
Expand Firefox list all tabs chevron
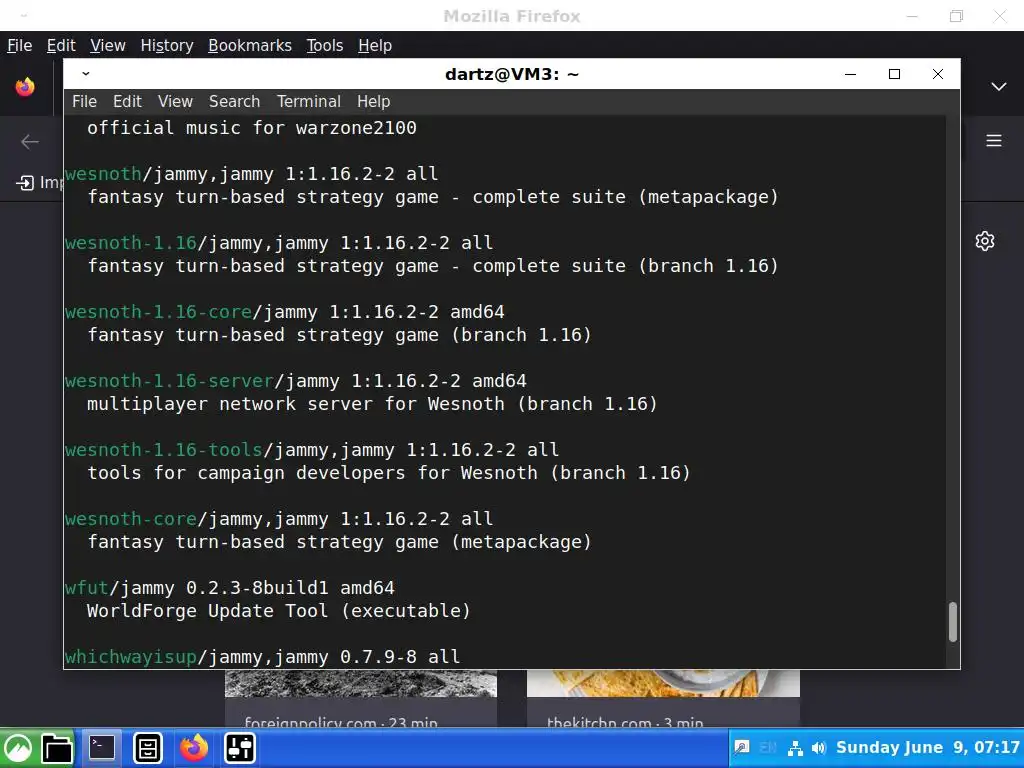999,87
